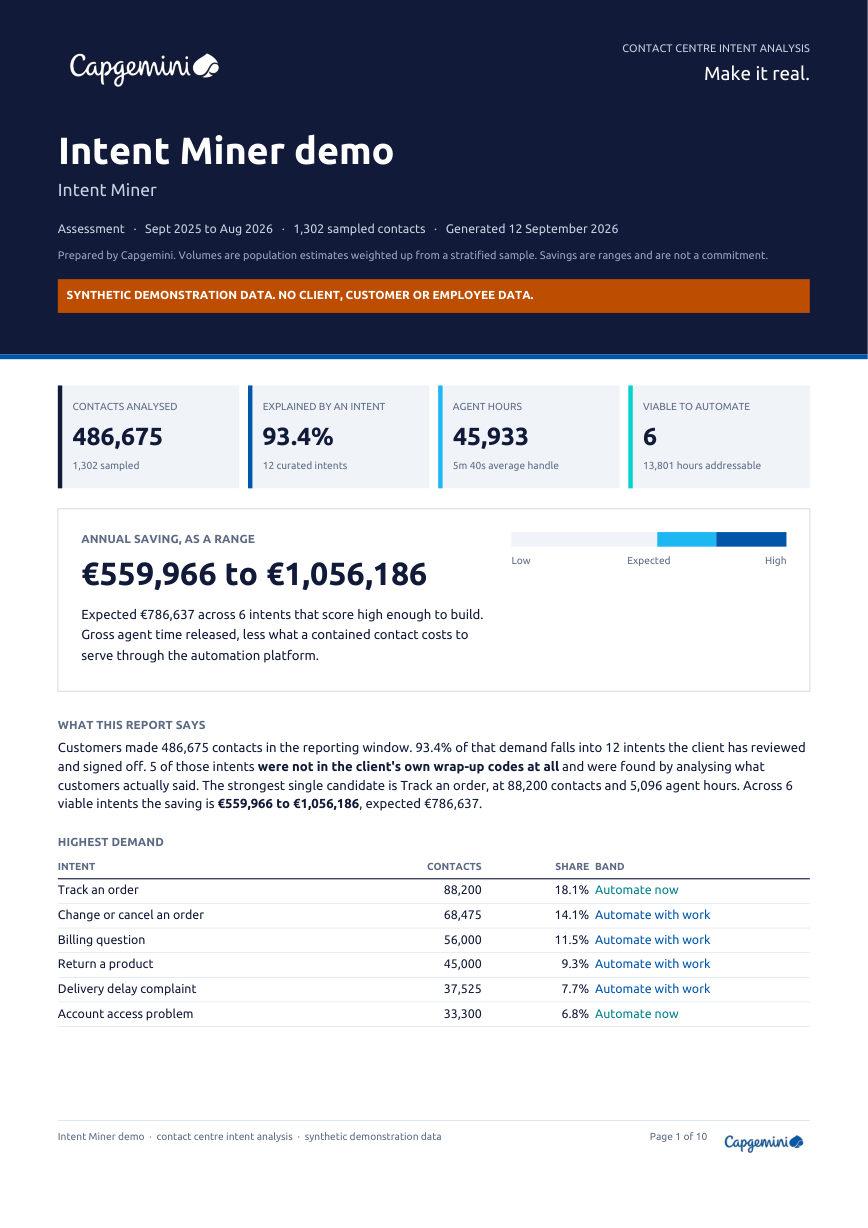Click the 33,300 contacts cell

click(x=462, y=1014)
